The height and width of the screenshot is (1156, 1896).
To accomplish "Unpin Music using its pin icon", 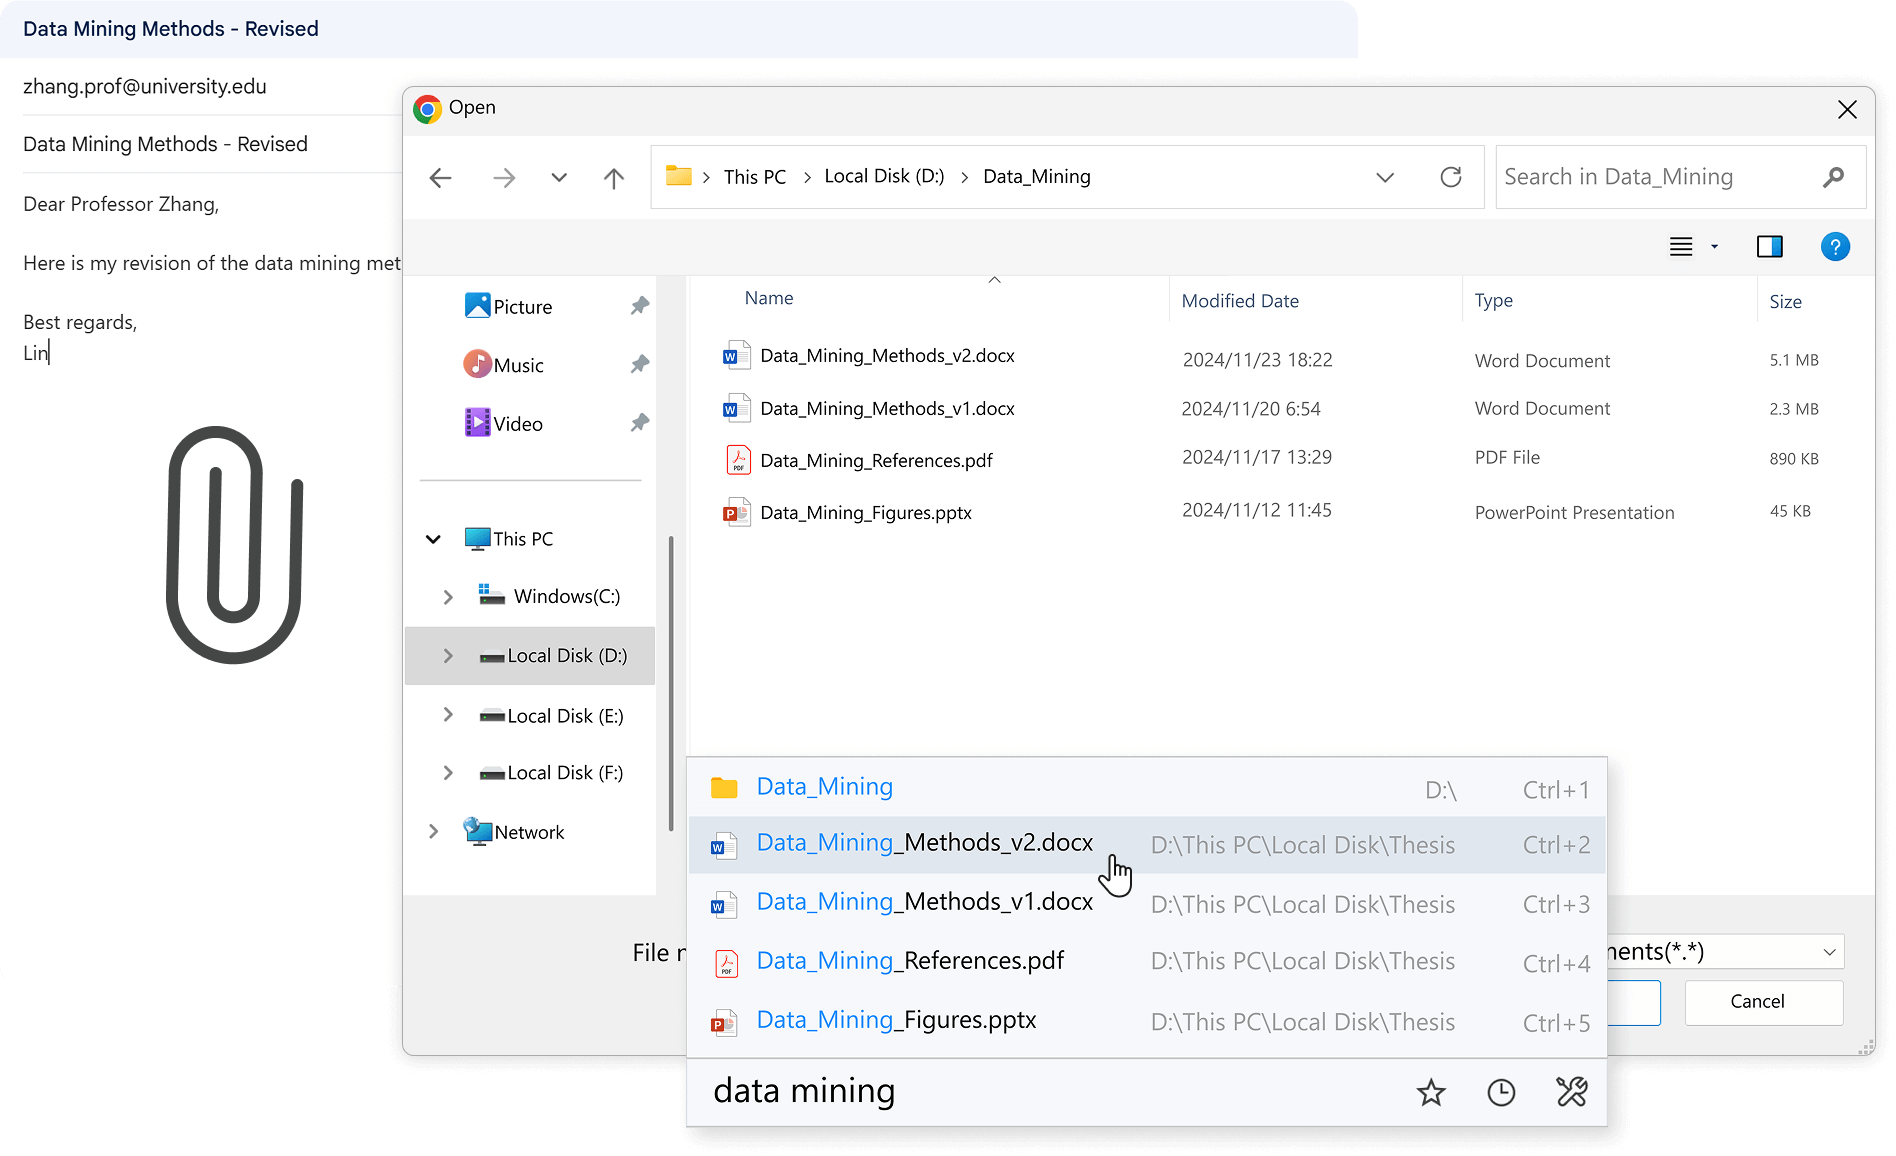I will [x=640, y=364].
